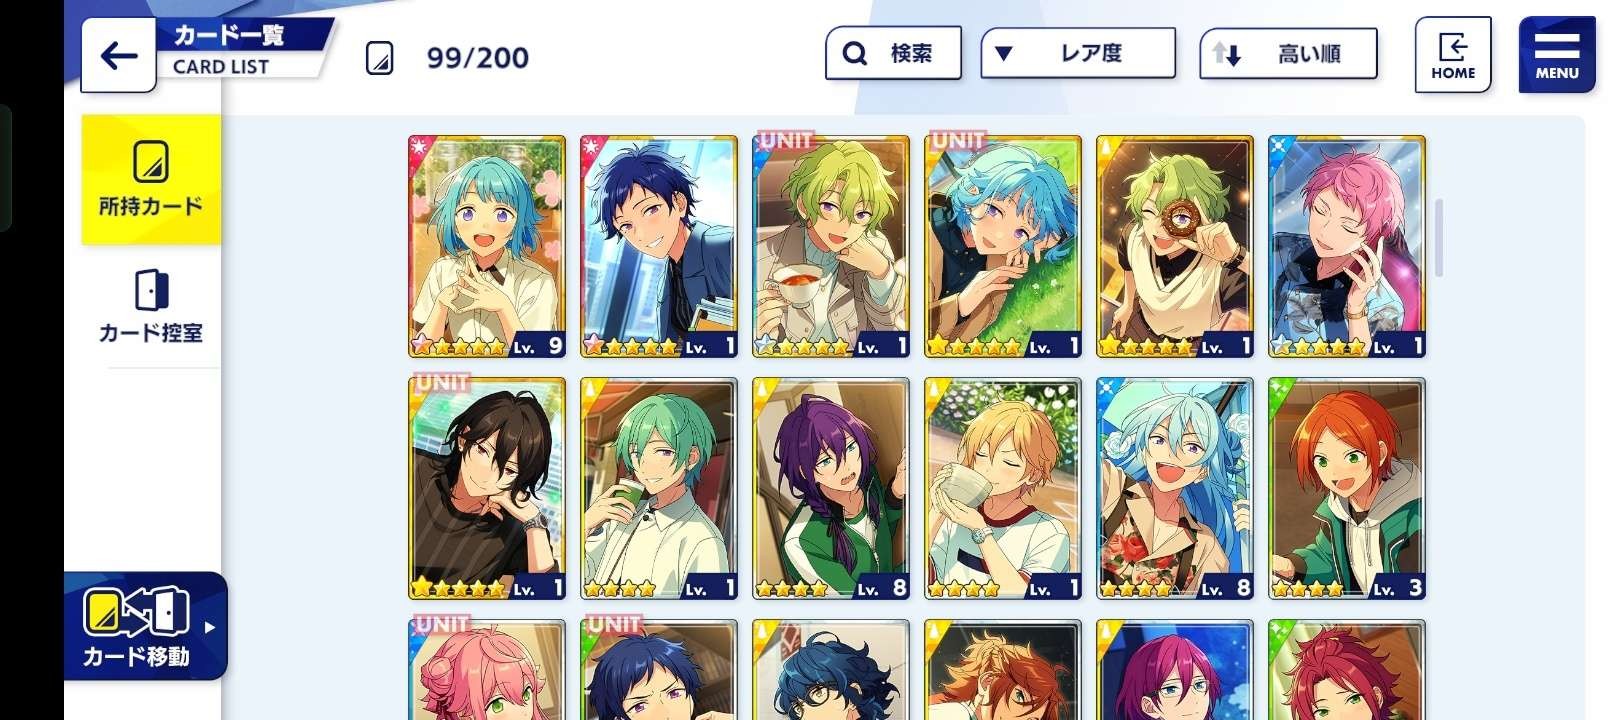Select the teal-haired Lv. 9 card
This screenshot has height=720, width=1612.
[x=487, y=247]
